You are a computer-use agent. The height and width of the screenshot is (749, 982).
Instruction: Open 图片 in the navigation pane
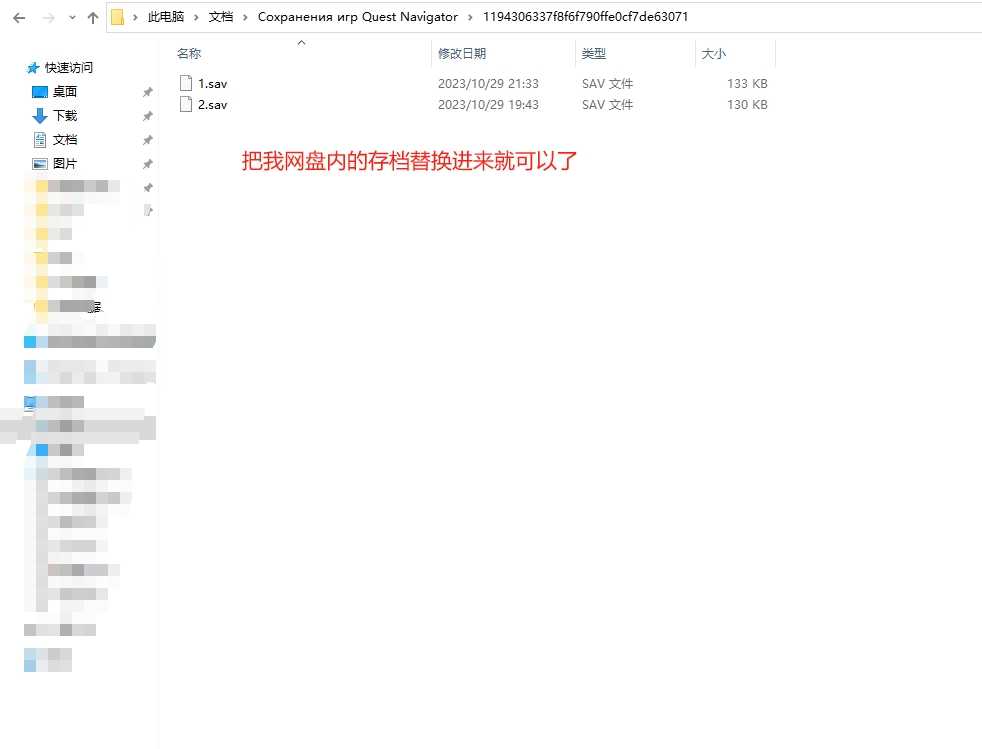[x=65, y=164]
